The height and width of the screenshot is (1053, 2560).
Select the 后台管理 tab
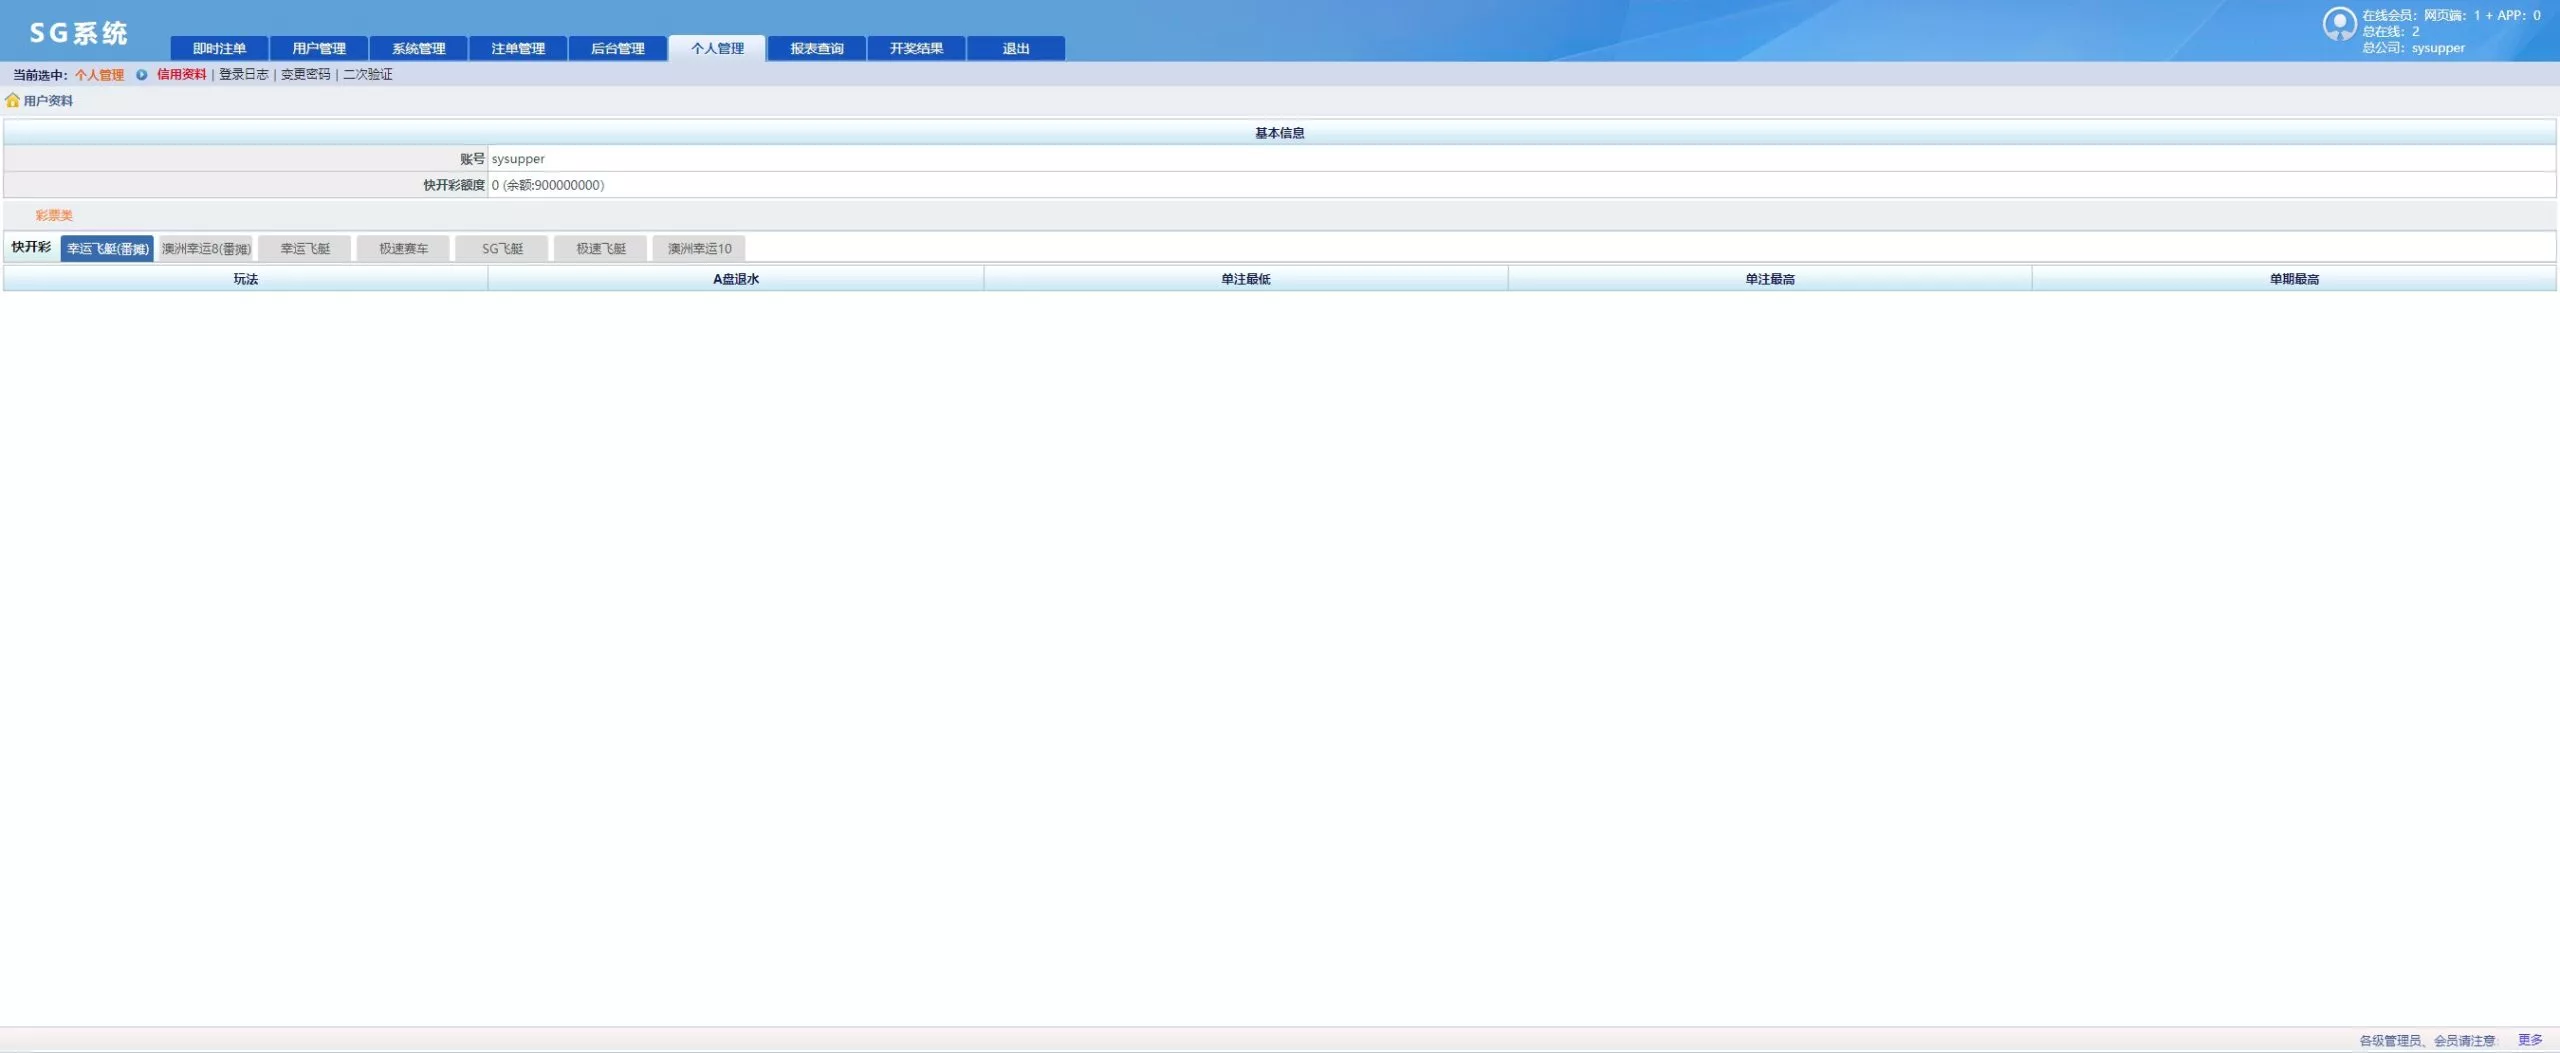coord(617,48)
